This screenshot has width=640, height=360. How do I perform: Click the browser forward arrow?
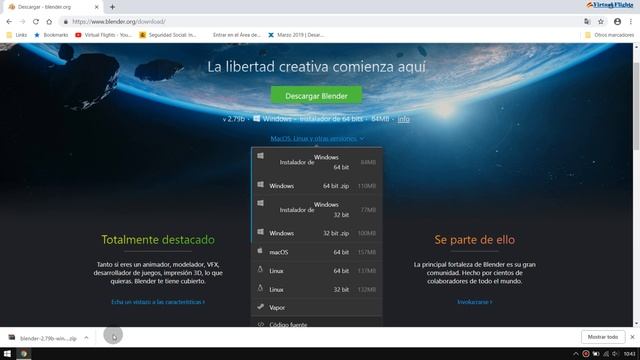[x=22, y=22]
